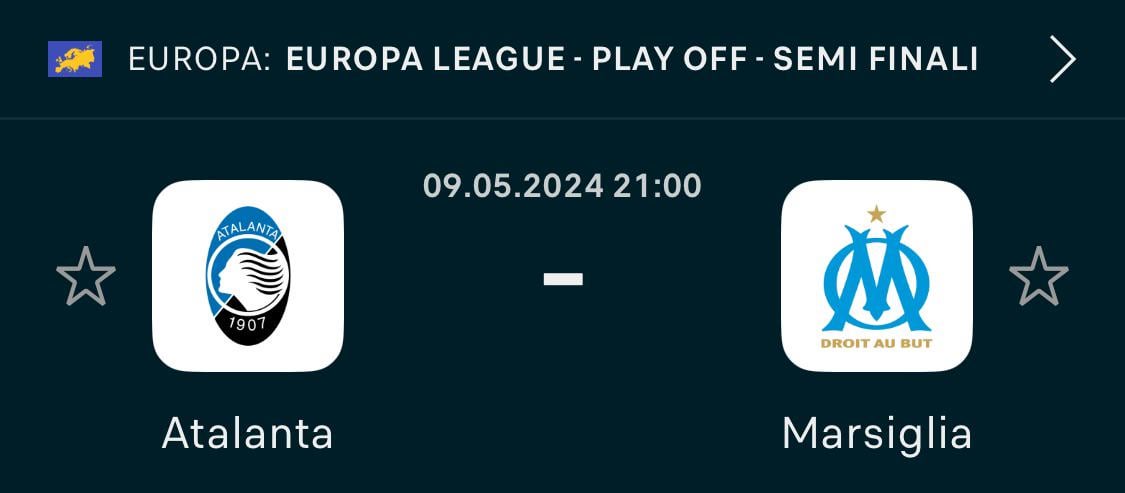The height and width of the screenshot is (493, 1125).
Task: Favorite Atalanta using the left star
Action: [86, 276]
